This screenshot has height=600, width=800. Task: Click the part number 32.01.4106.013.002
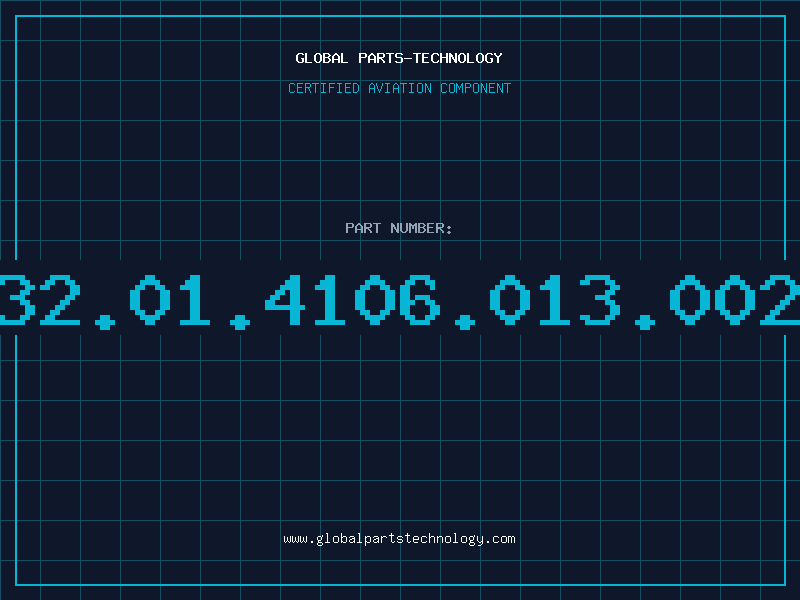400,301
